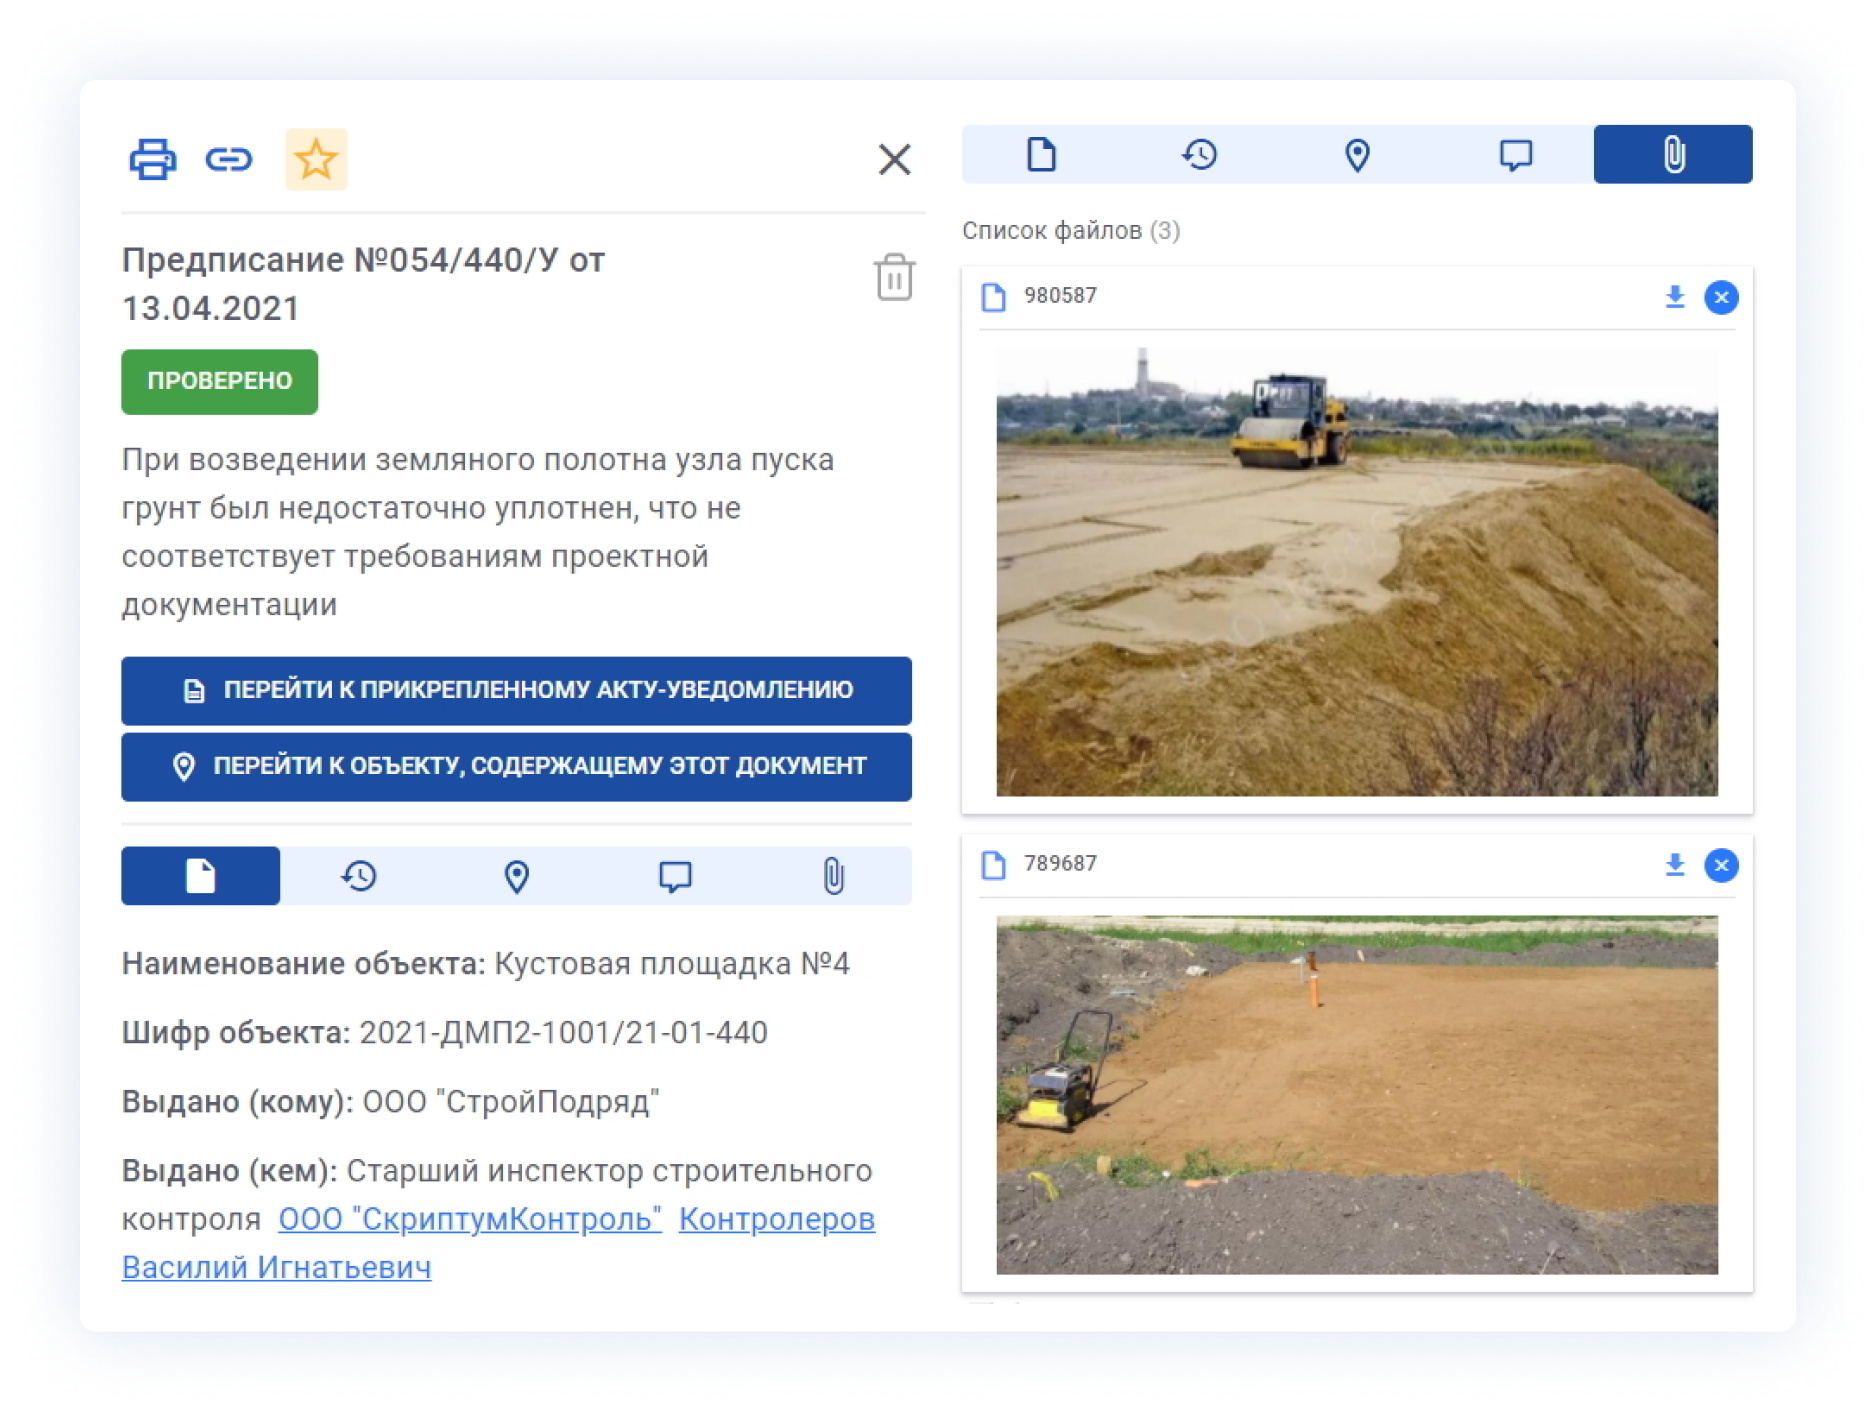Screen dimensions: 1876x1412
Task: Download file 980587
Action: (x=1675, y=297)
